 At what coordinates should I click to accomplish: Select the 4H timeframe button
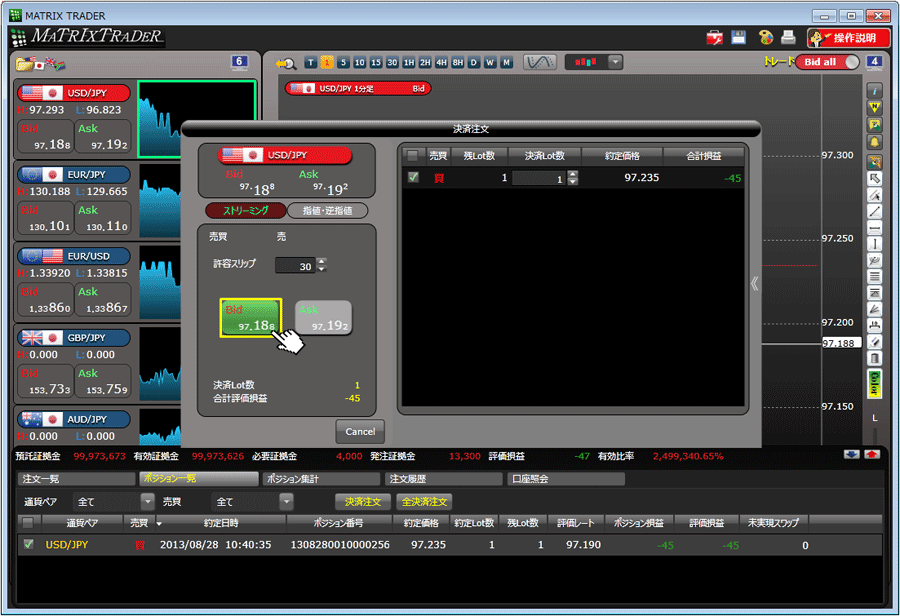441,63
